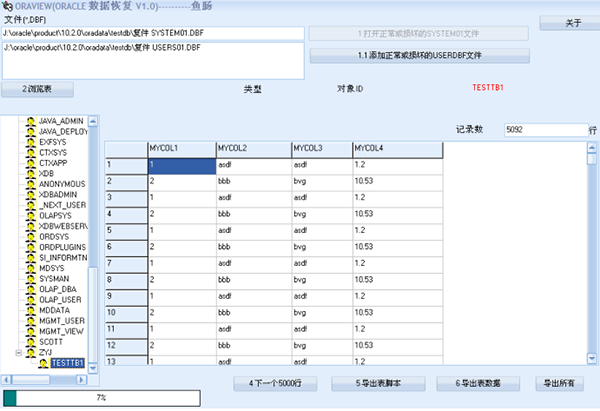
Task: Click the USERS01.DBF file list box
Action: pyautogui.click(x=153, y=61)
